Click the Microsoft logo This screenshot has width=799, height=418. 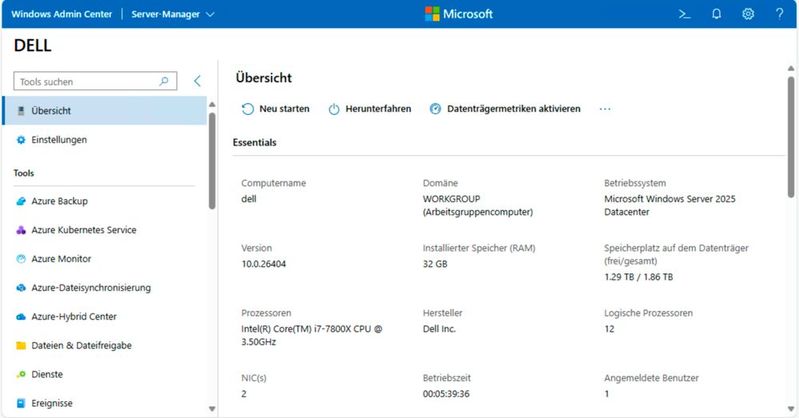point(459,14)
